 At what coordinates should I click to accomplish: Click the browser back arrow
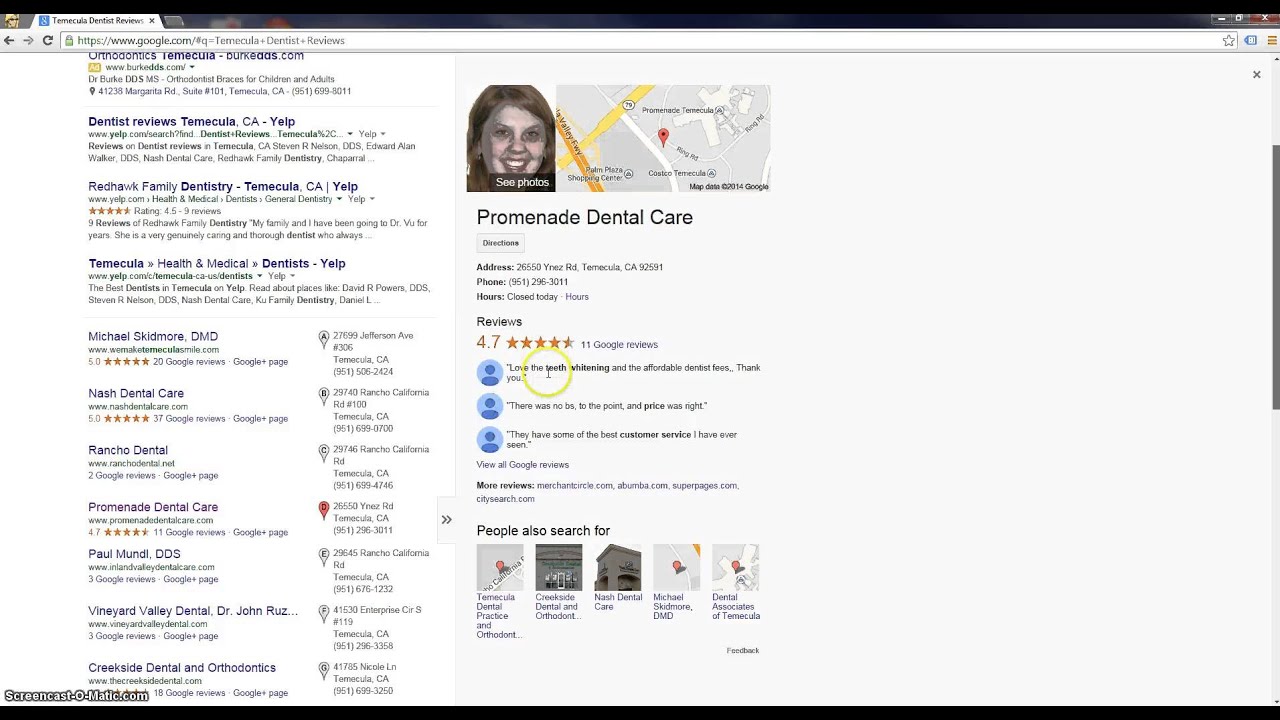click(x=9, y=40)
